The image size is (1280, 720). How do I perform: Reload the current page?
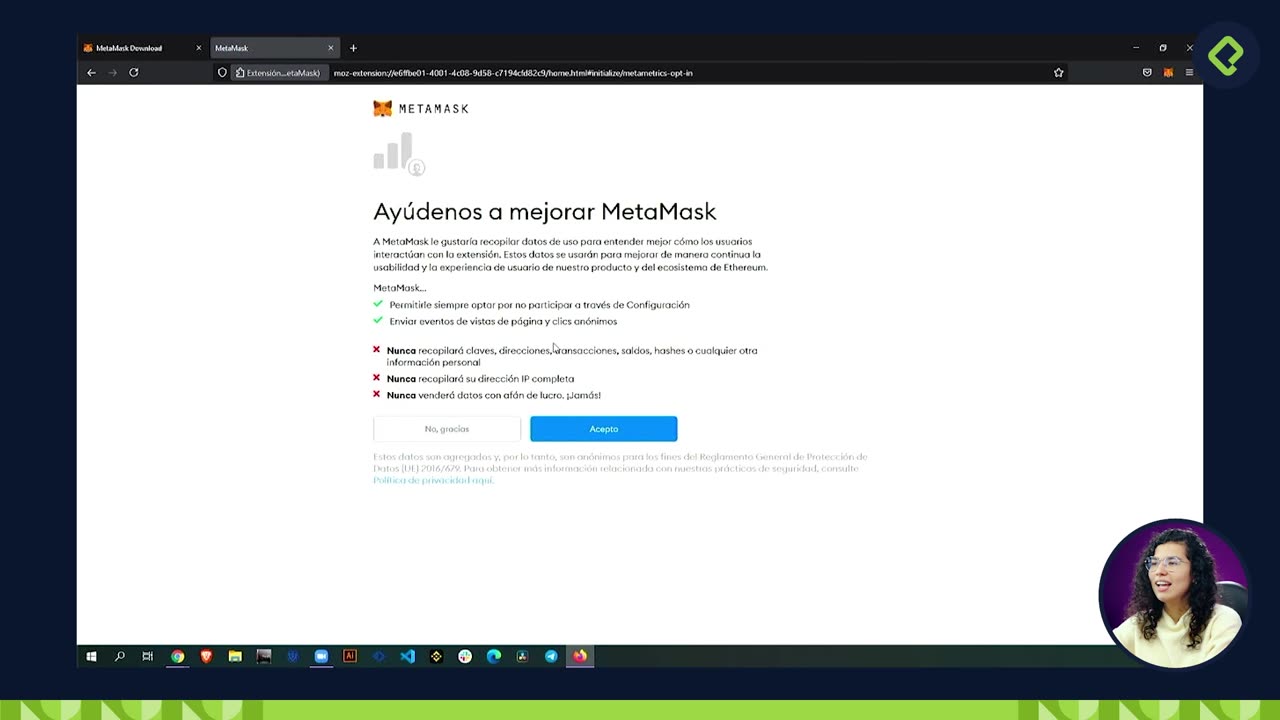coord(133,73)
